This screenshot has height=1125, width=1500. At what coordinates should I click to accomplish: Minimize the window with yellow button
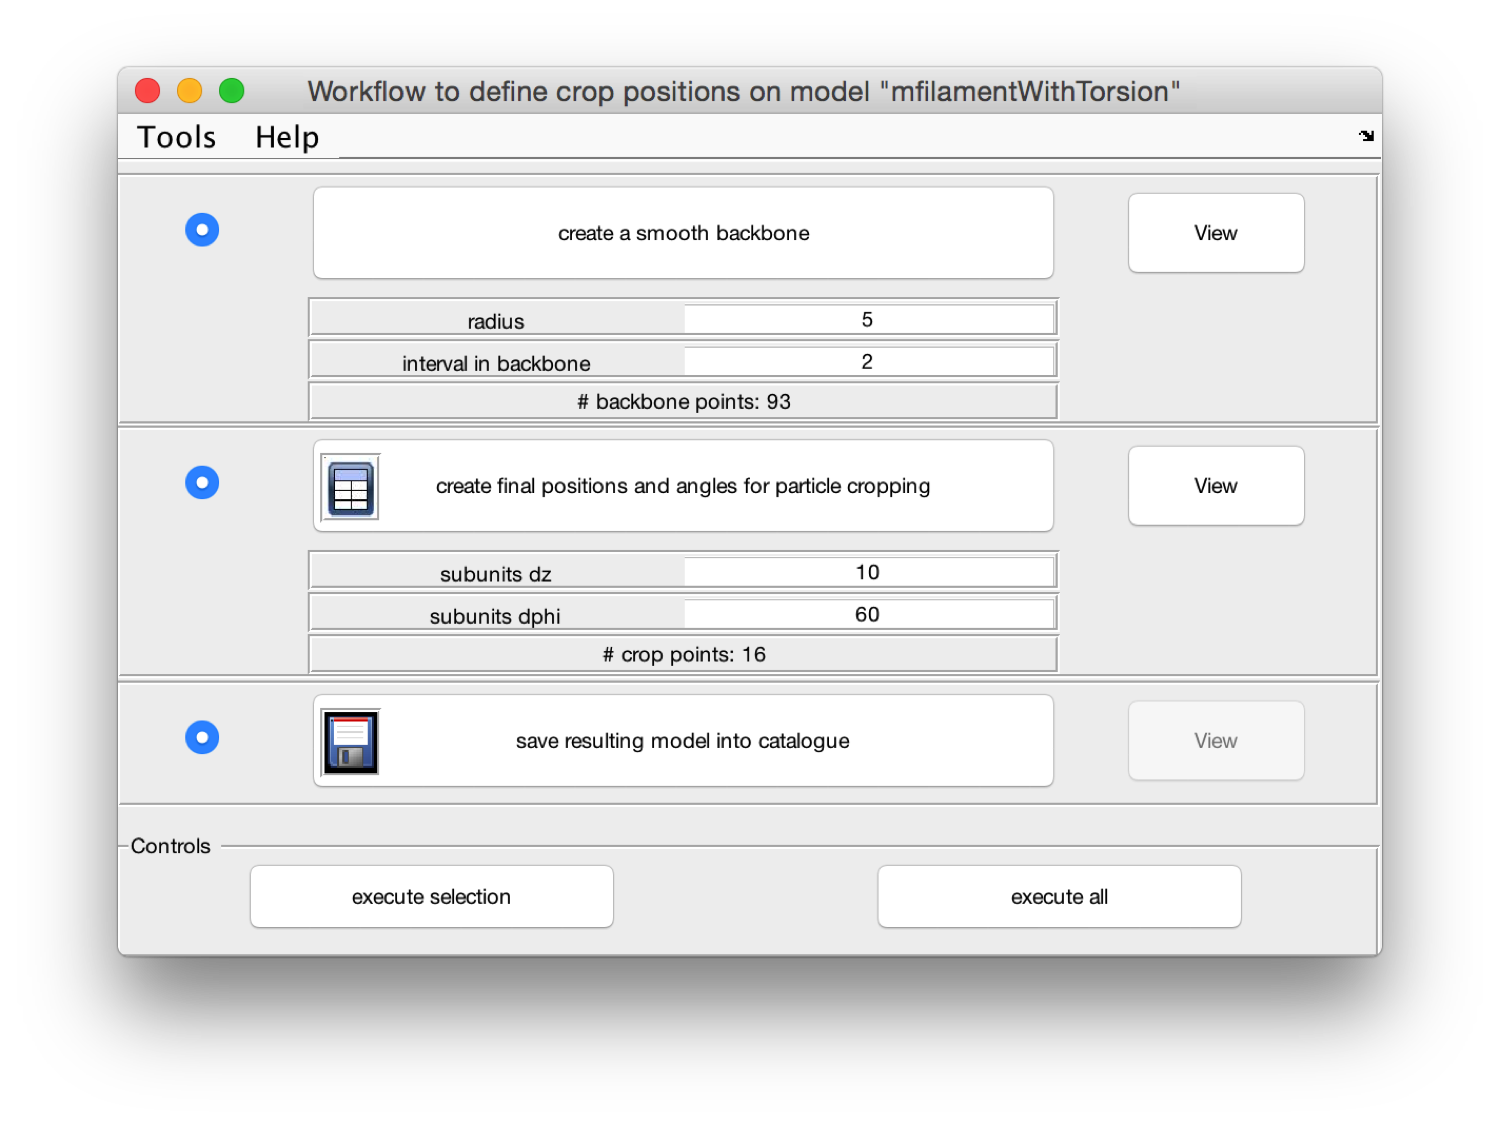(x=190, y=91)
